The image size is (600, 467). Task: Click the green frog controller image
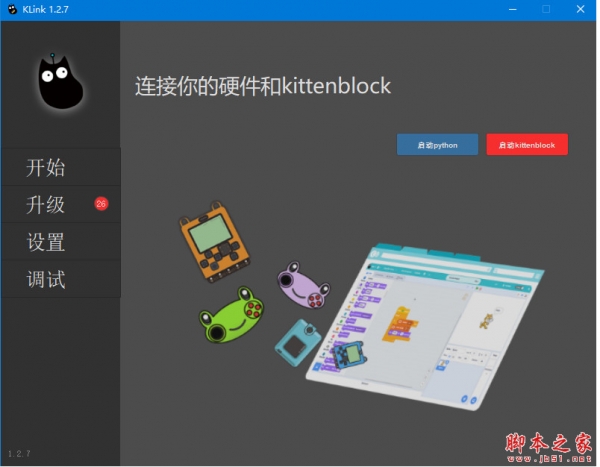[x=232, y=315]
